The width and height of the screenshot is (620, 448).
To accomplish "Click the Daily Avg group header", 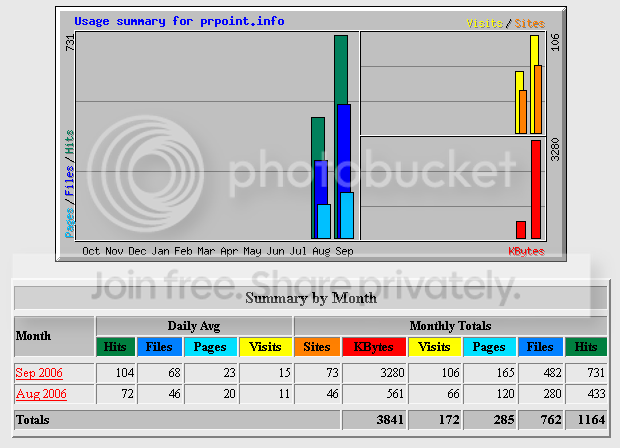I will click(x=194, y=326).
